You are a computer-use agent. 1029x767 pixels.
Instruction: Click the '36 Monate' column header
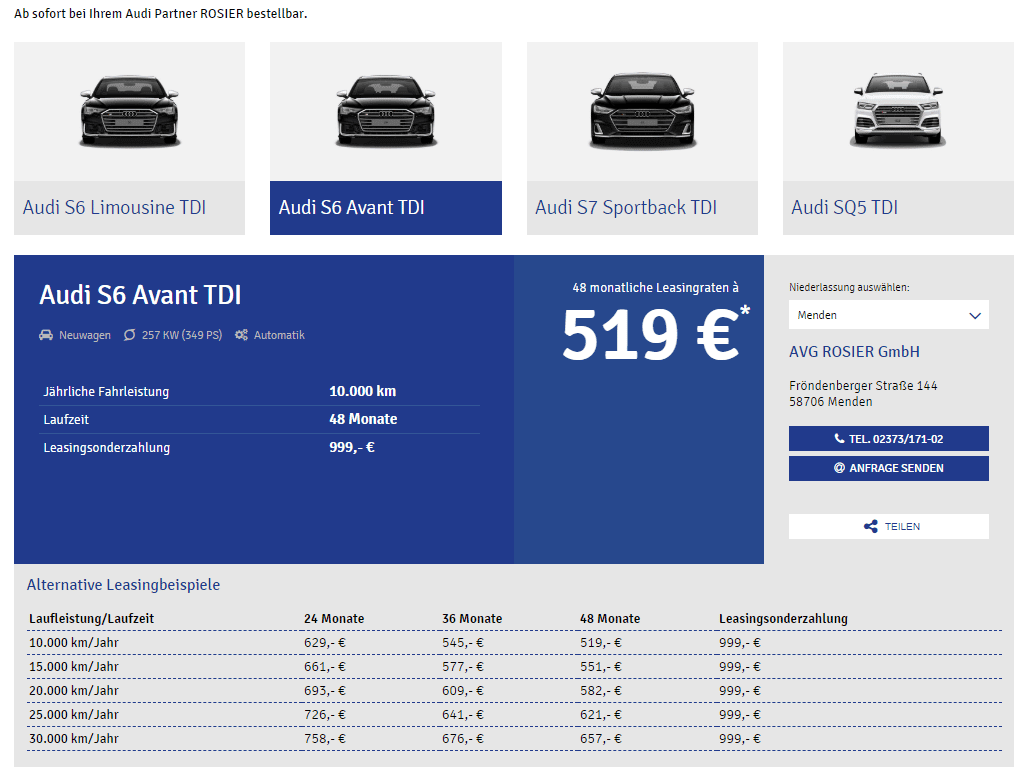[472, 618]
